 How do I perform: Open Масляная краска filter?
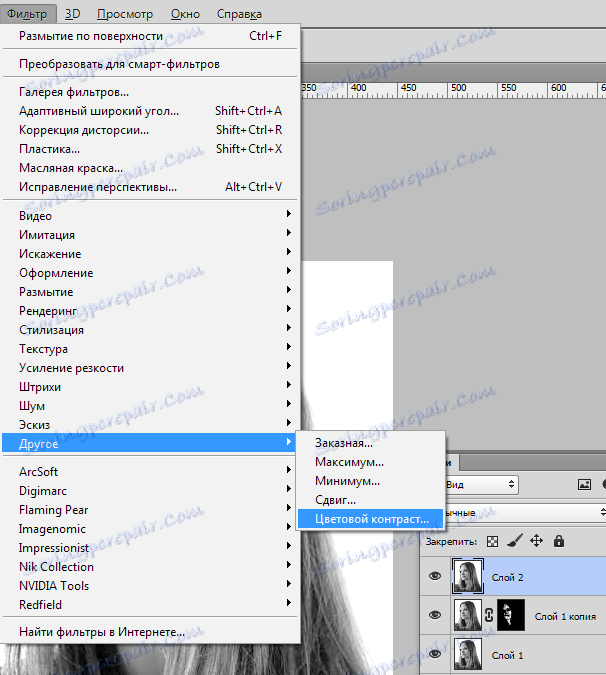[x=149, y=167]
